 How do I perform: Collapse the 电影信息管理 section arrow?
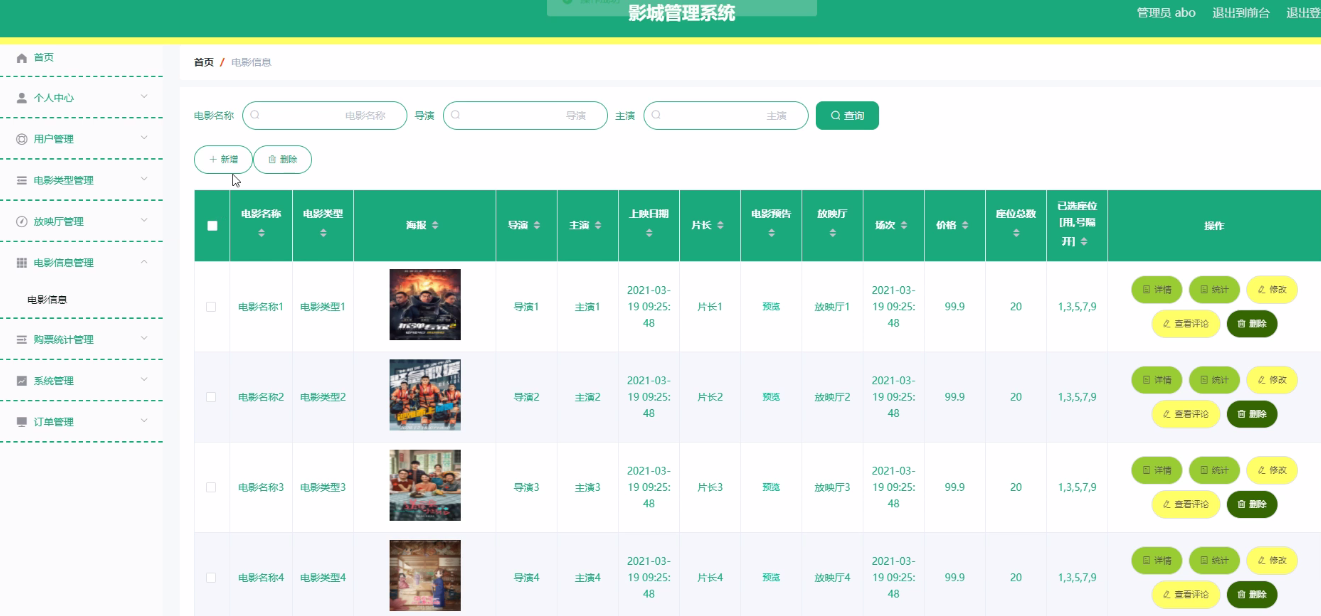pyautogui.click(x=144, y=262)
